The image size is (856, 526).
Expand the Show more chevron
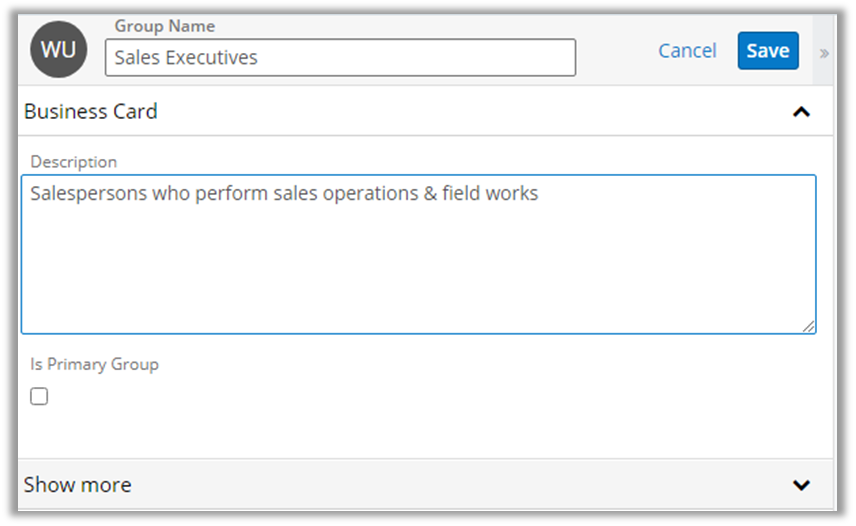click(801, 485)
